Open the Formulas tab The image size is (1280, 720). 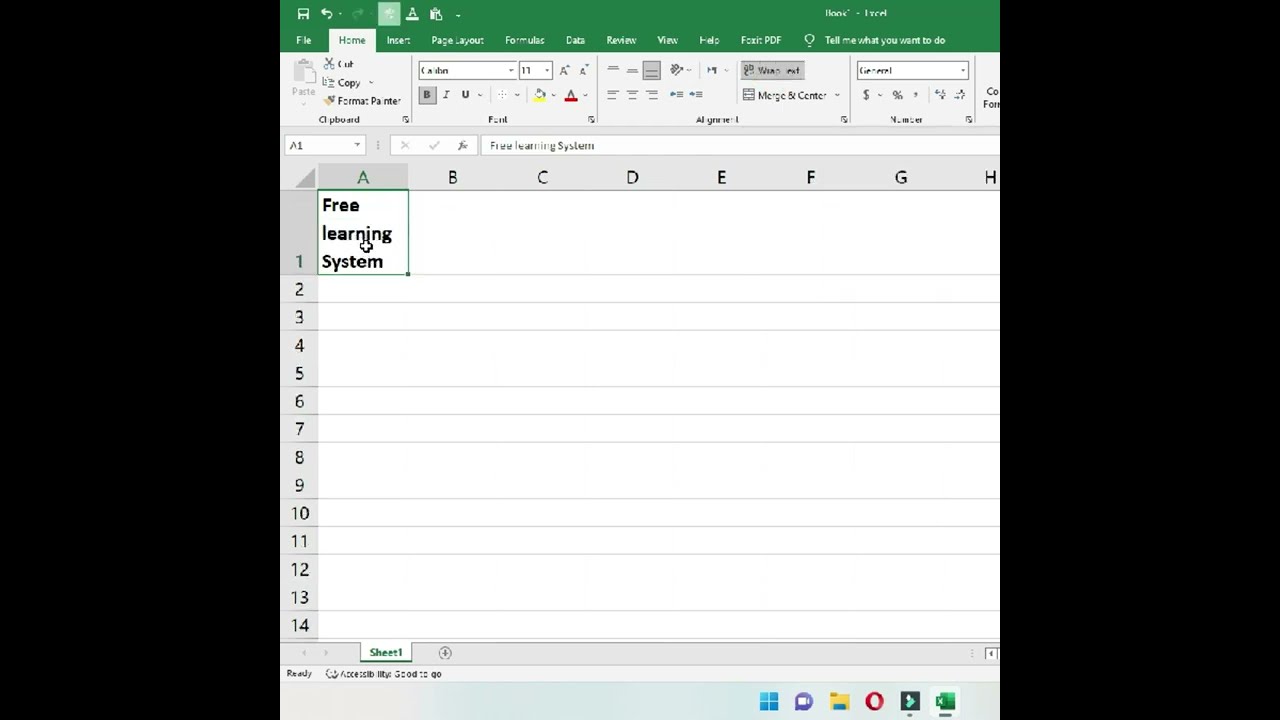point(524,40)
